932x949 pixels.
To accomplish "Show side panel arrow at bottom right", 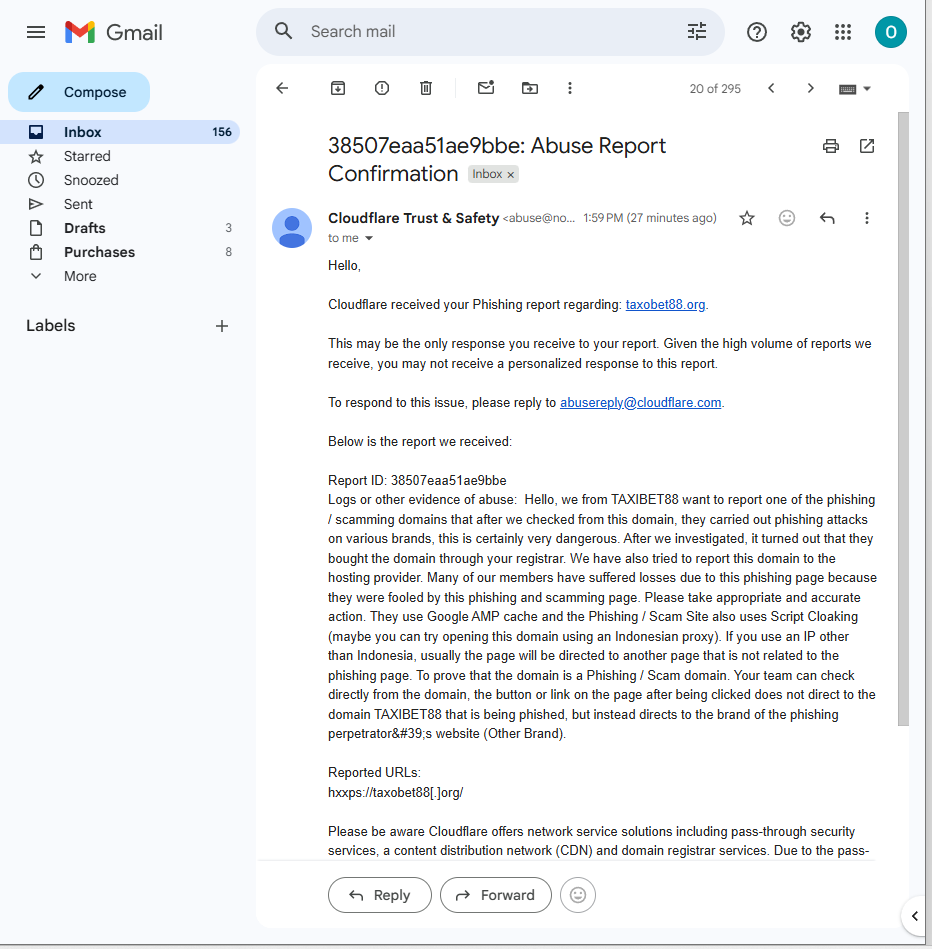I will point(914,916).
